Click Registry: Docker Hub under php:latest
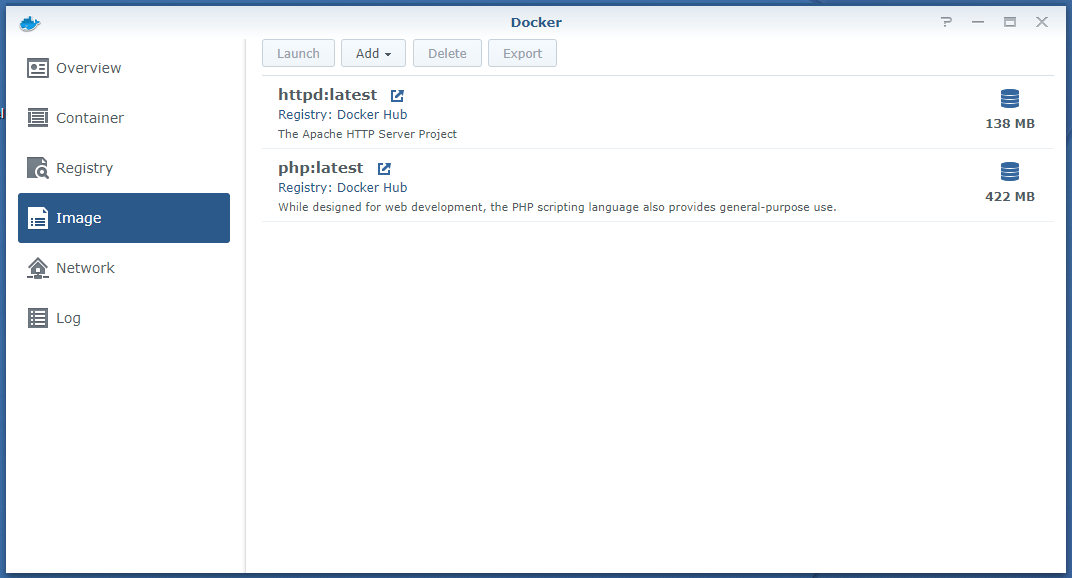1072x578 pixels. click(343, 187)
